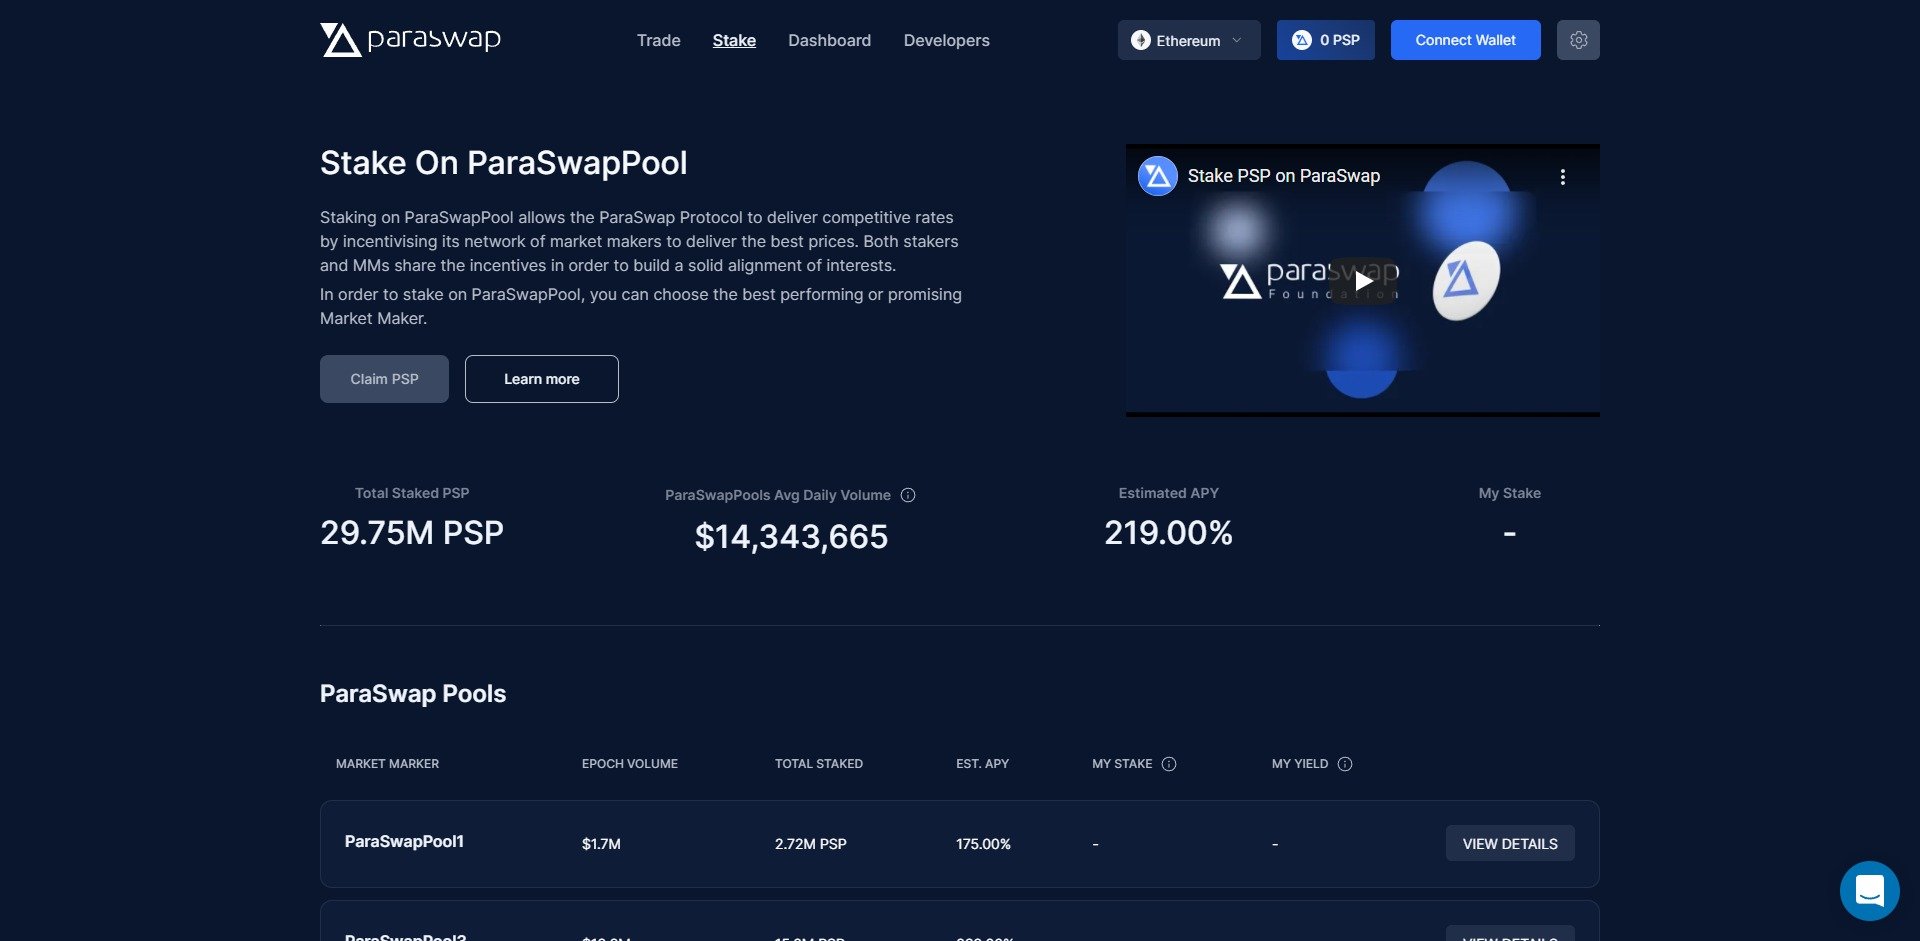Open the video's three-dot options menu
1920x941 pixels.
1562,177
